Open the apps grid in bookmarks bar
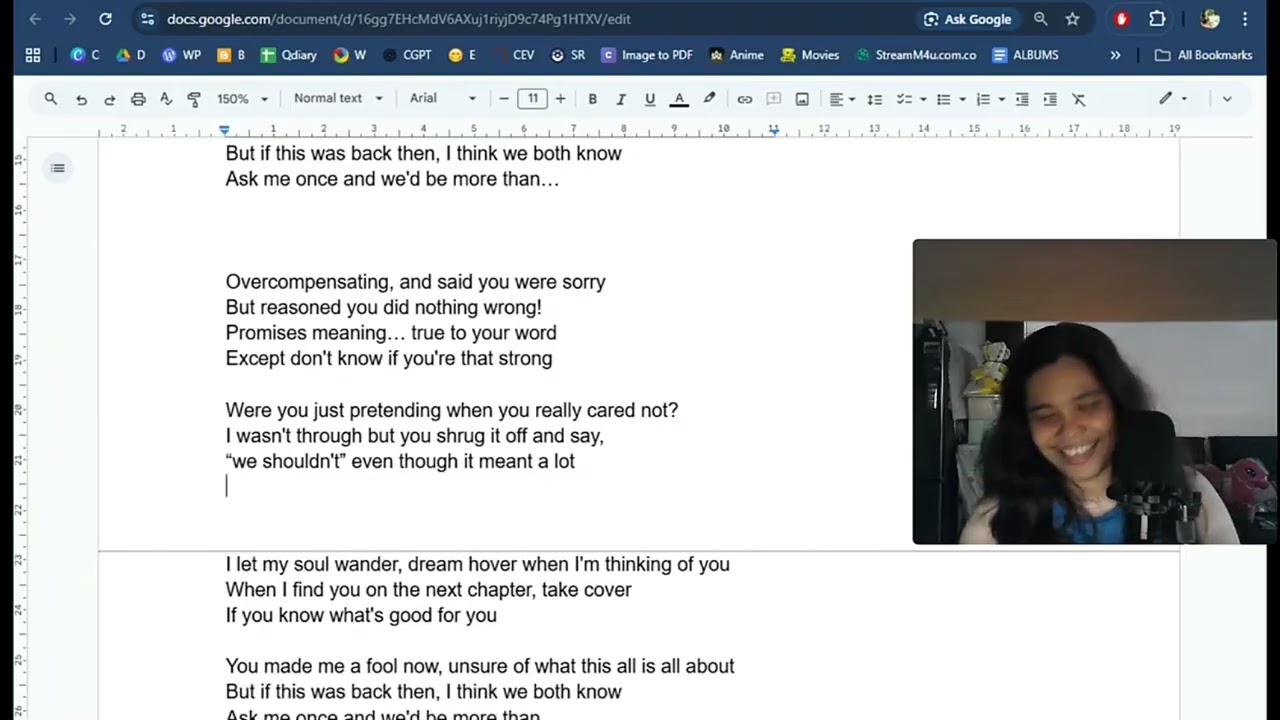Viewport: 1280px width, 720px height. pos(33,55)
